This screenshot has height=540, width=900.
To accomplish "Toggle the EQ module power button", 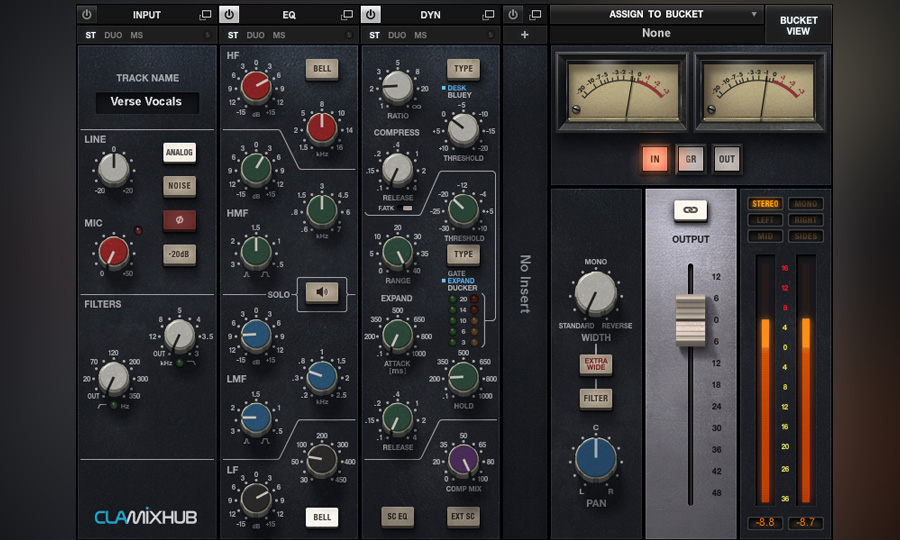I will [x=229, y=15].
